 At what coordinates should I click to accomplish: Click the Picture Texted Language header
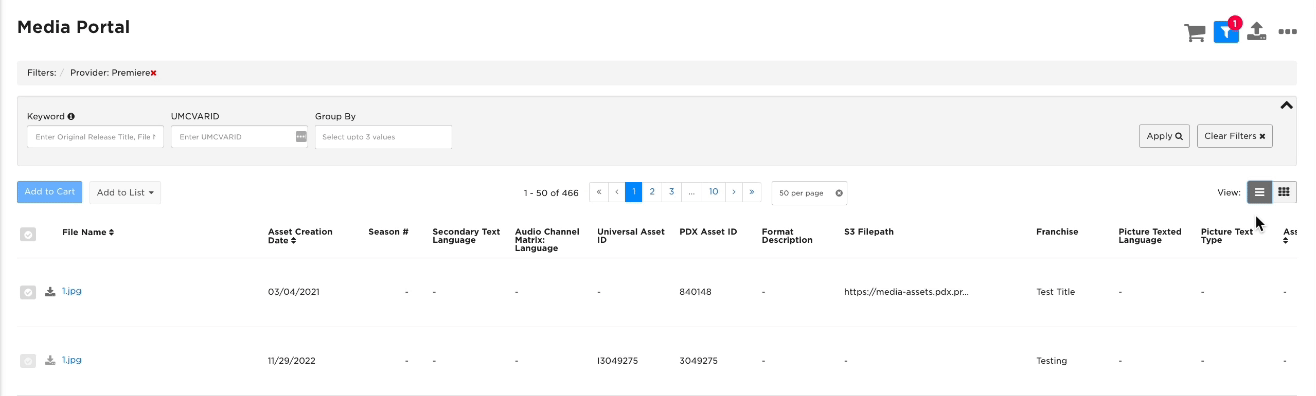1150,236
